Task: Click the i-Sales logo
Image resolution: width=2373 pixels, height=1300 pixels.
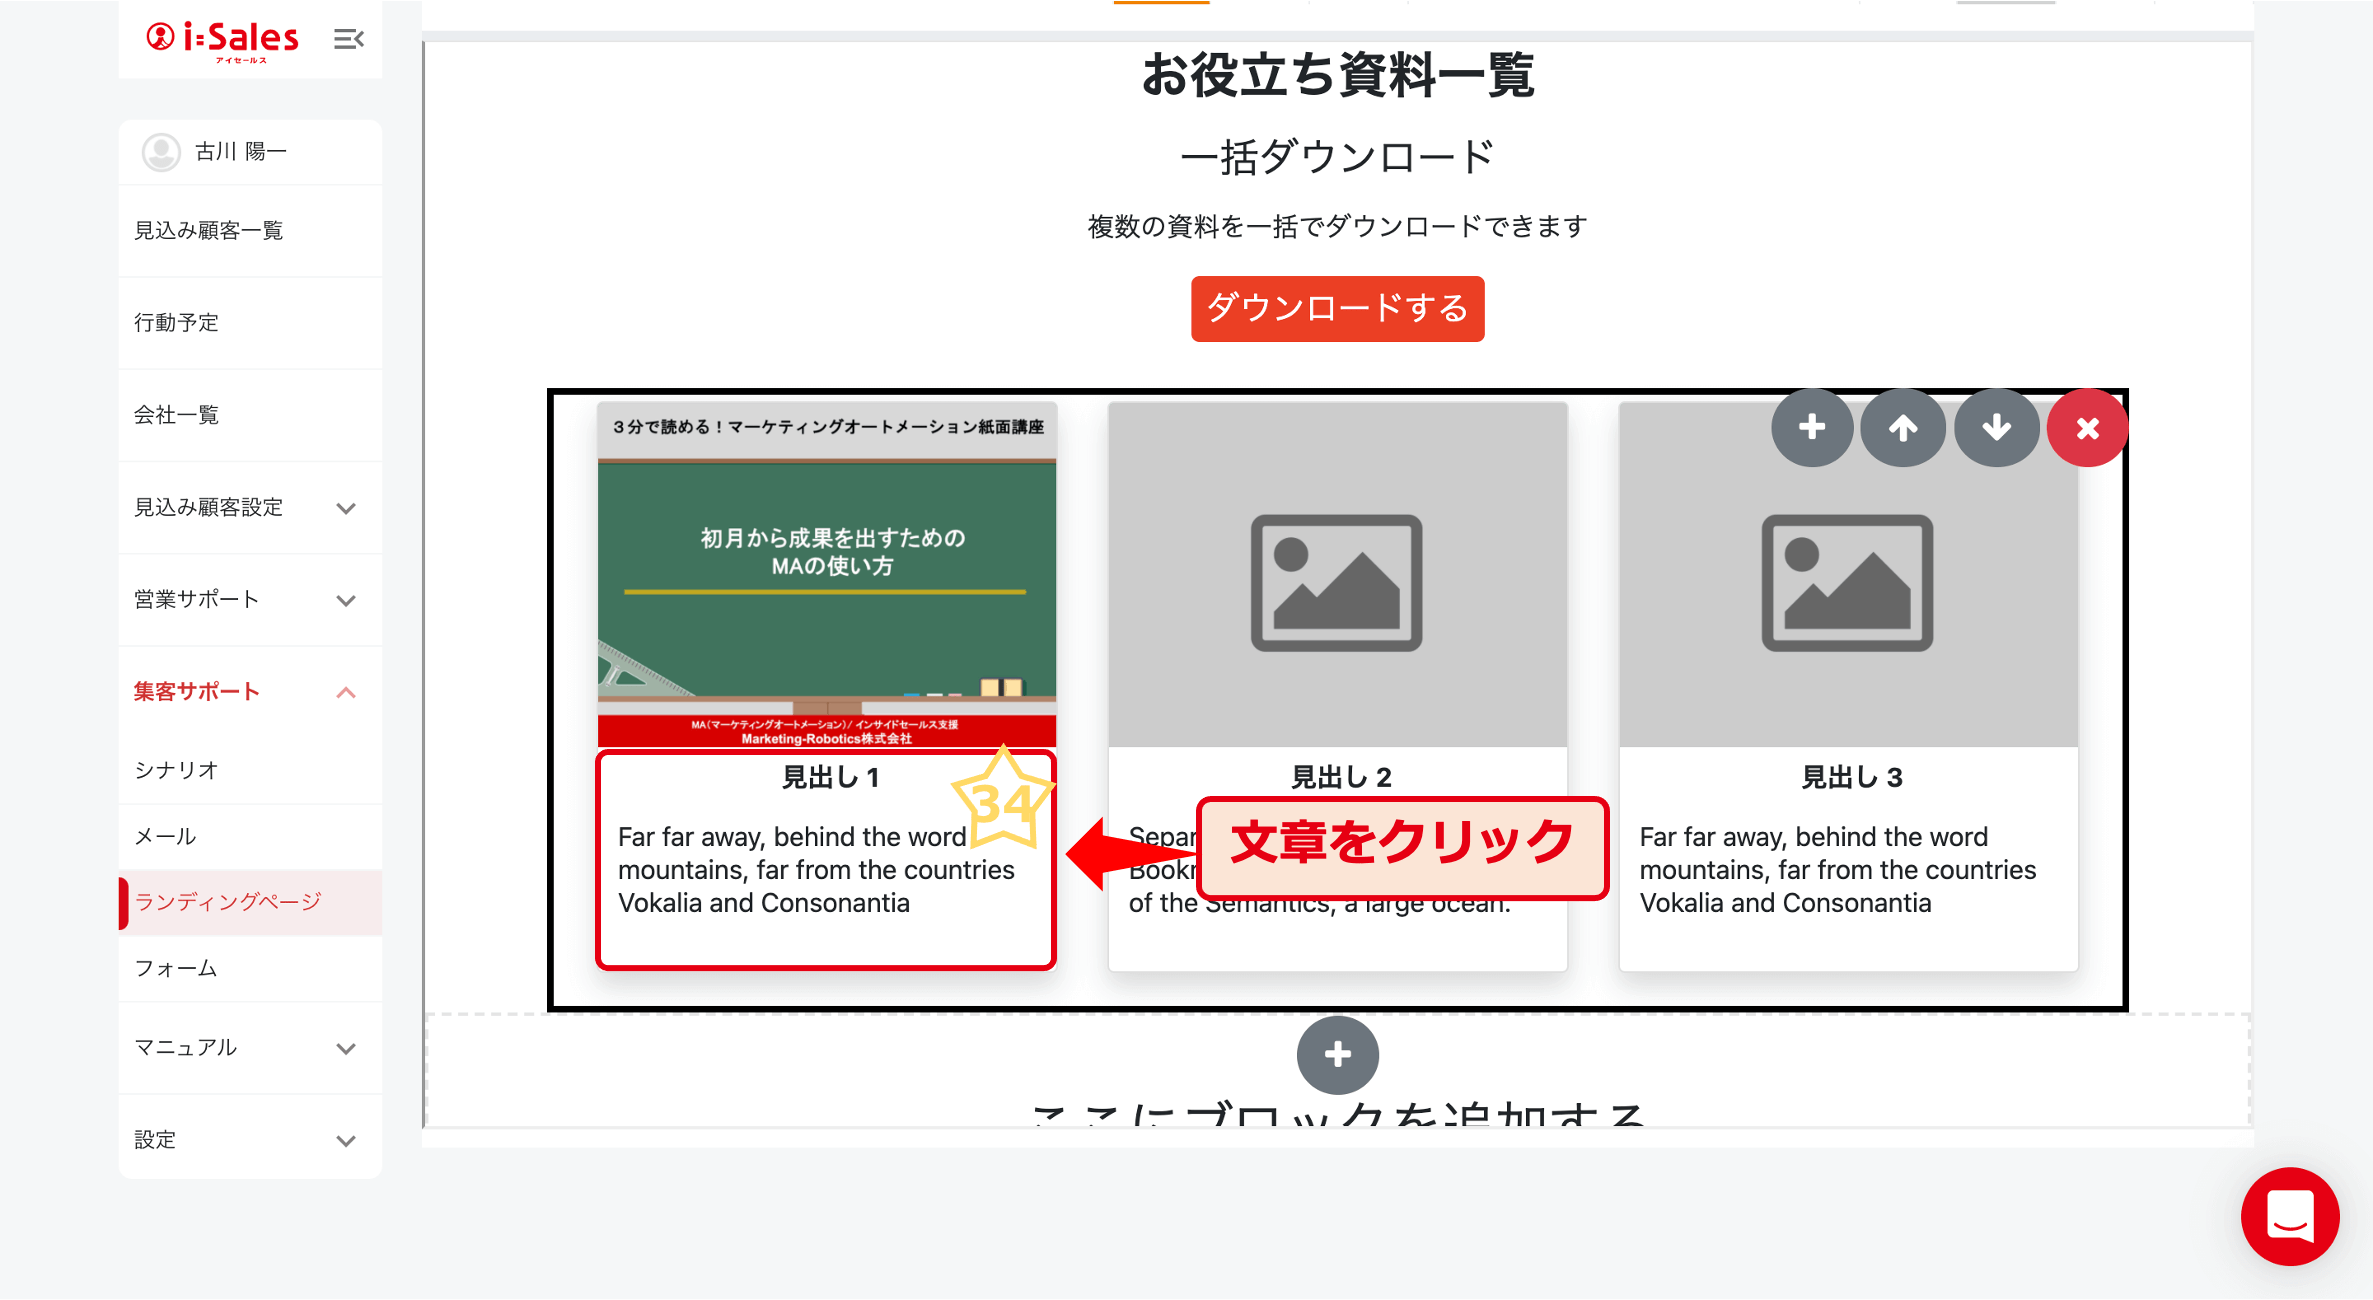Action: coord(223,40)
